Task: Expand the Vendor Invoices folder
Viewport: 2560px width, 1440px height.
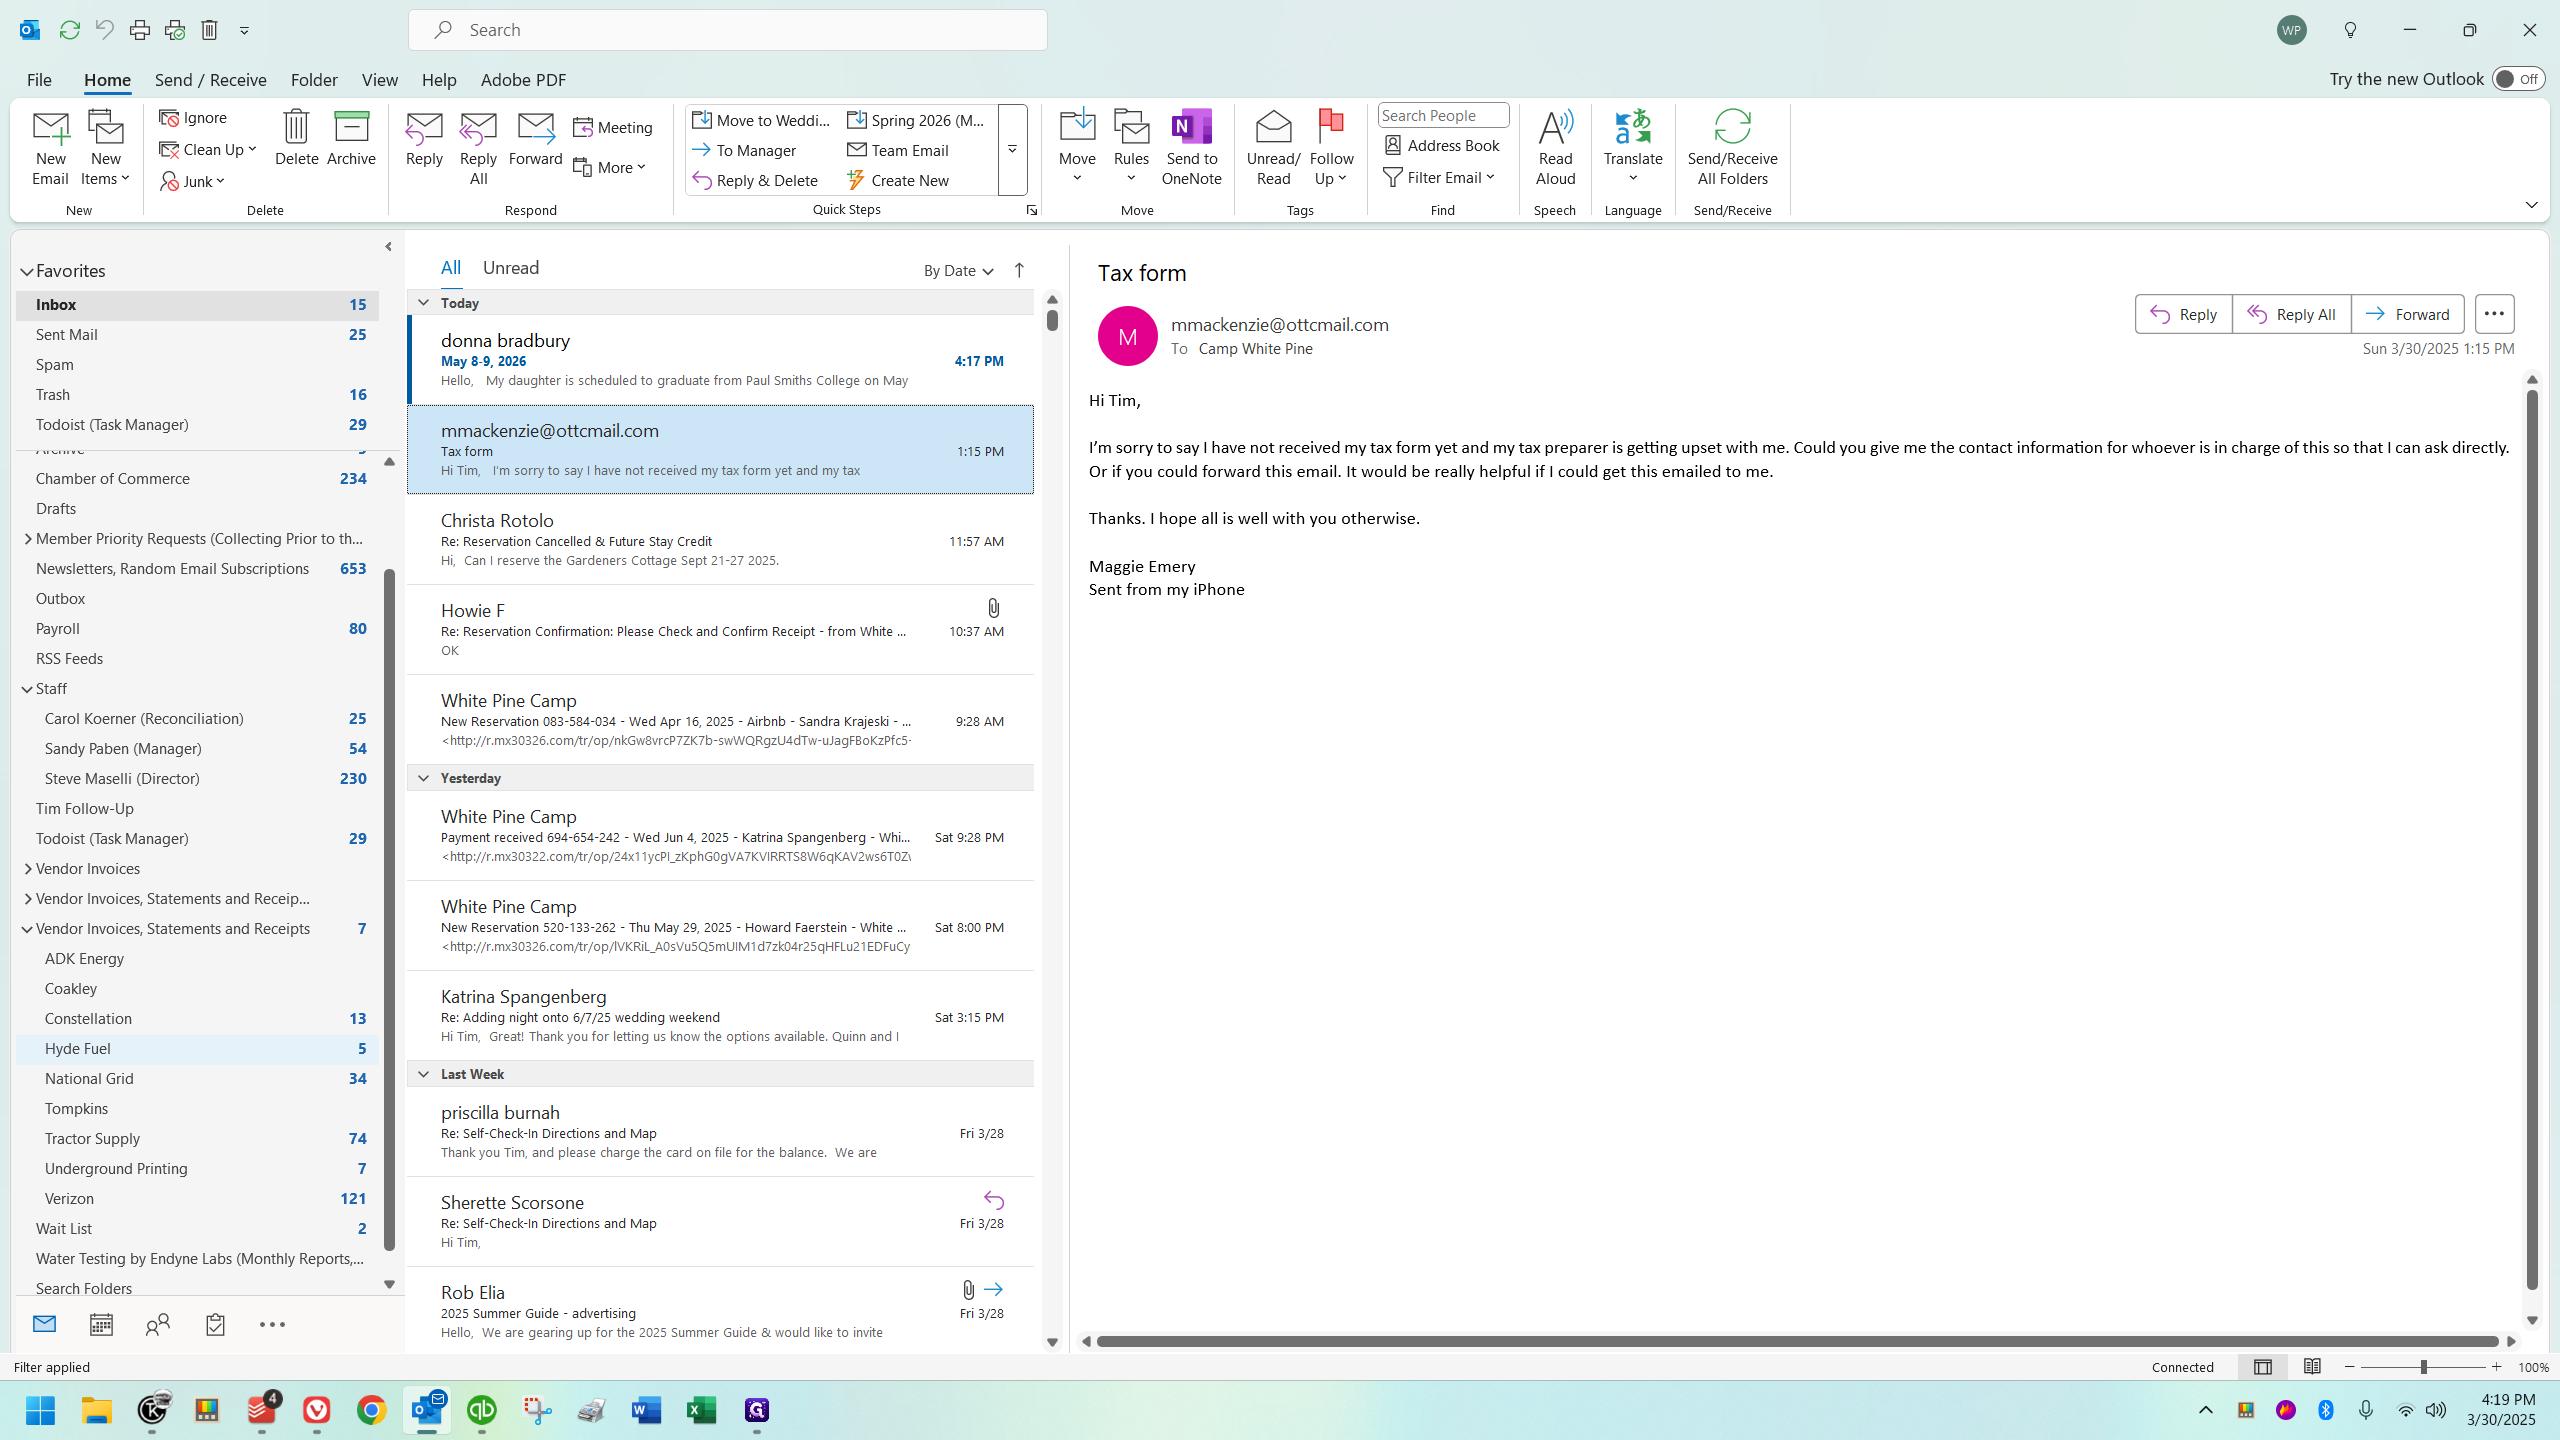Action: [x=27, y=869]
